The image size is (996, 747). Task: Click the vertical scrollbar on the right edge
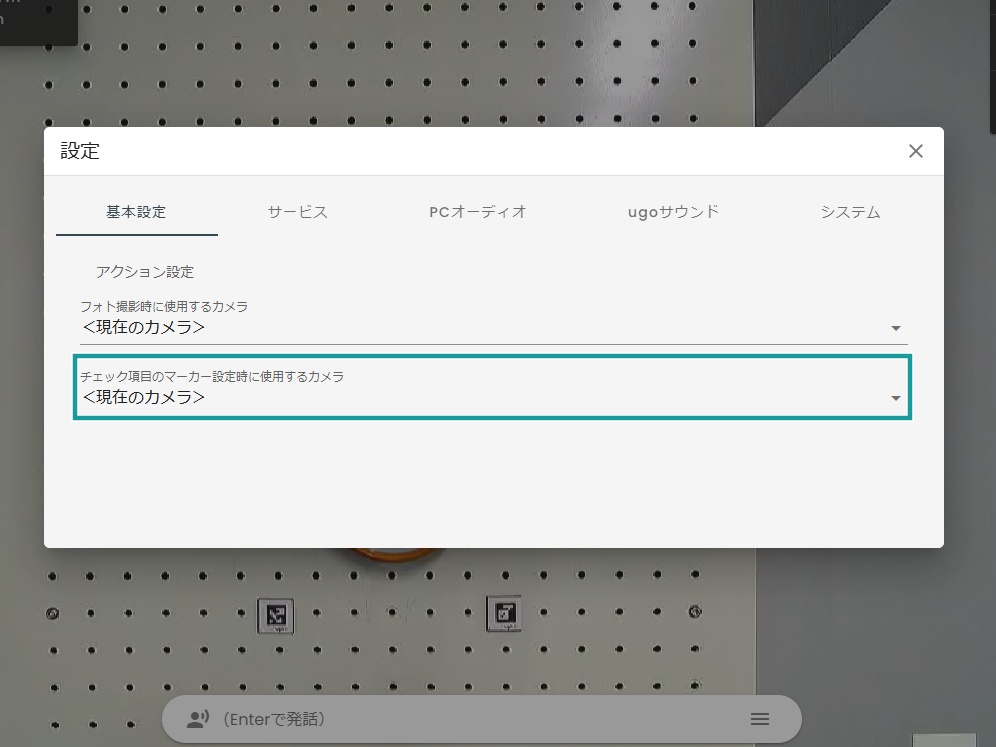pos(993,67)
